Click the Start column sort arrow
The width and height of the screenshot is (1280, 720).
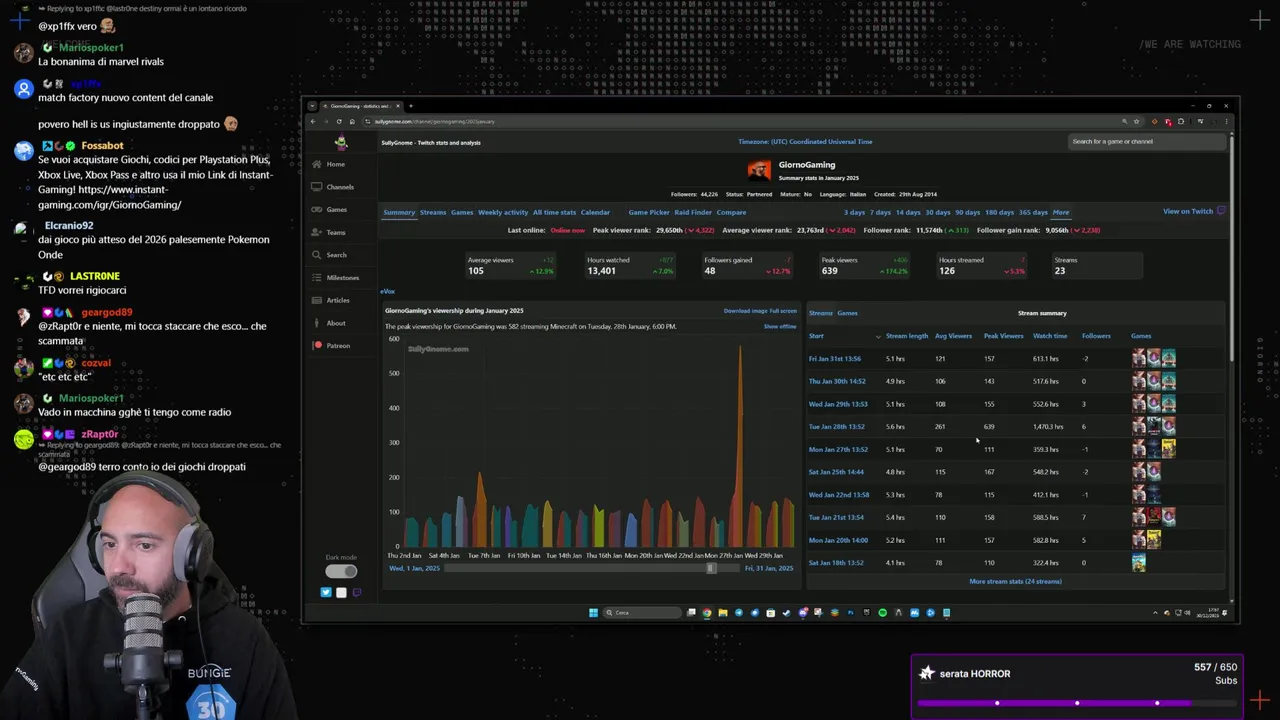coord(878,336)
